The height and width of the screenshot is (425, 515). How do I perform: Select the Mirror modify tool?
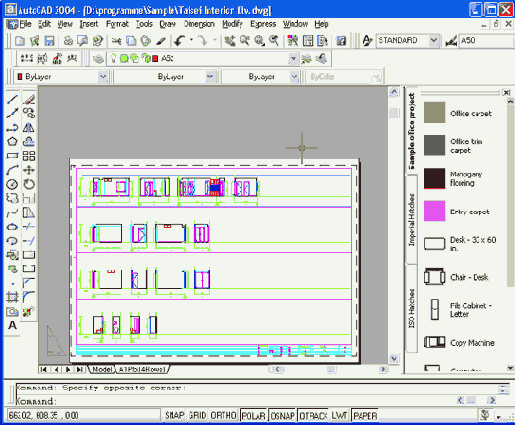pyautogui.click(x=29, y=127)
